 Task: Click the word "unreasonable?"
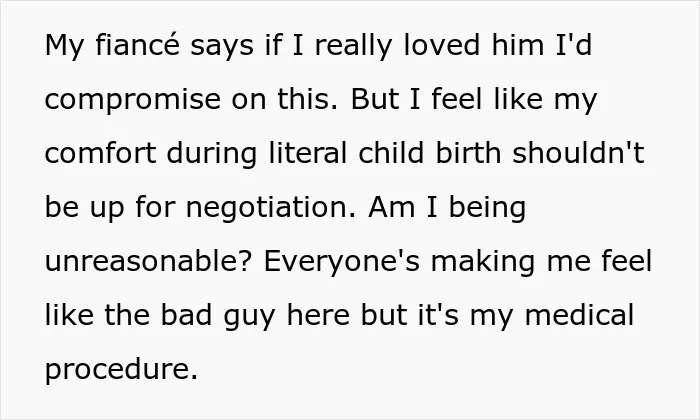[x=149, y=261]
